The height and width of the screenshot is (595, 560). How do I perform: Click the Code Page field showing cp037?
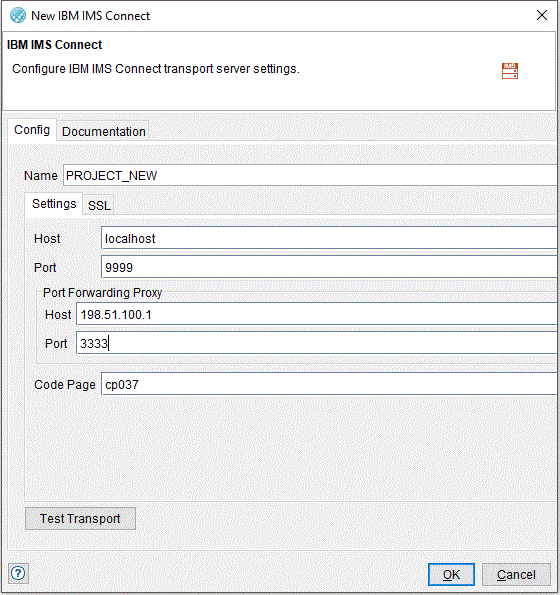tap(329, 384)
